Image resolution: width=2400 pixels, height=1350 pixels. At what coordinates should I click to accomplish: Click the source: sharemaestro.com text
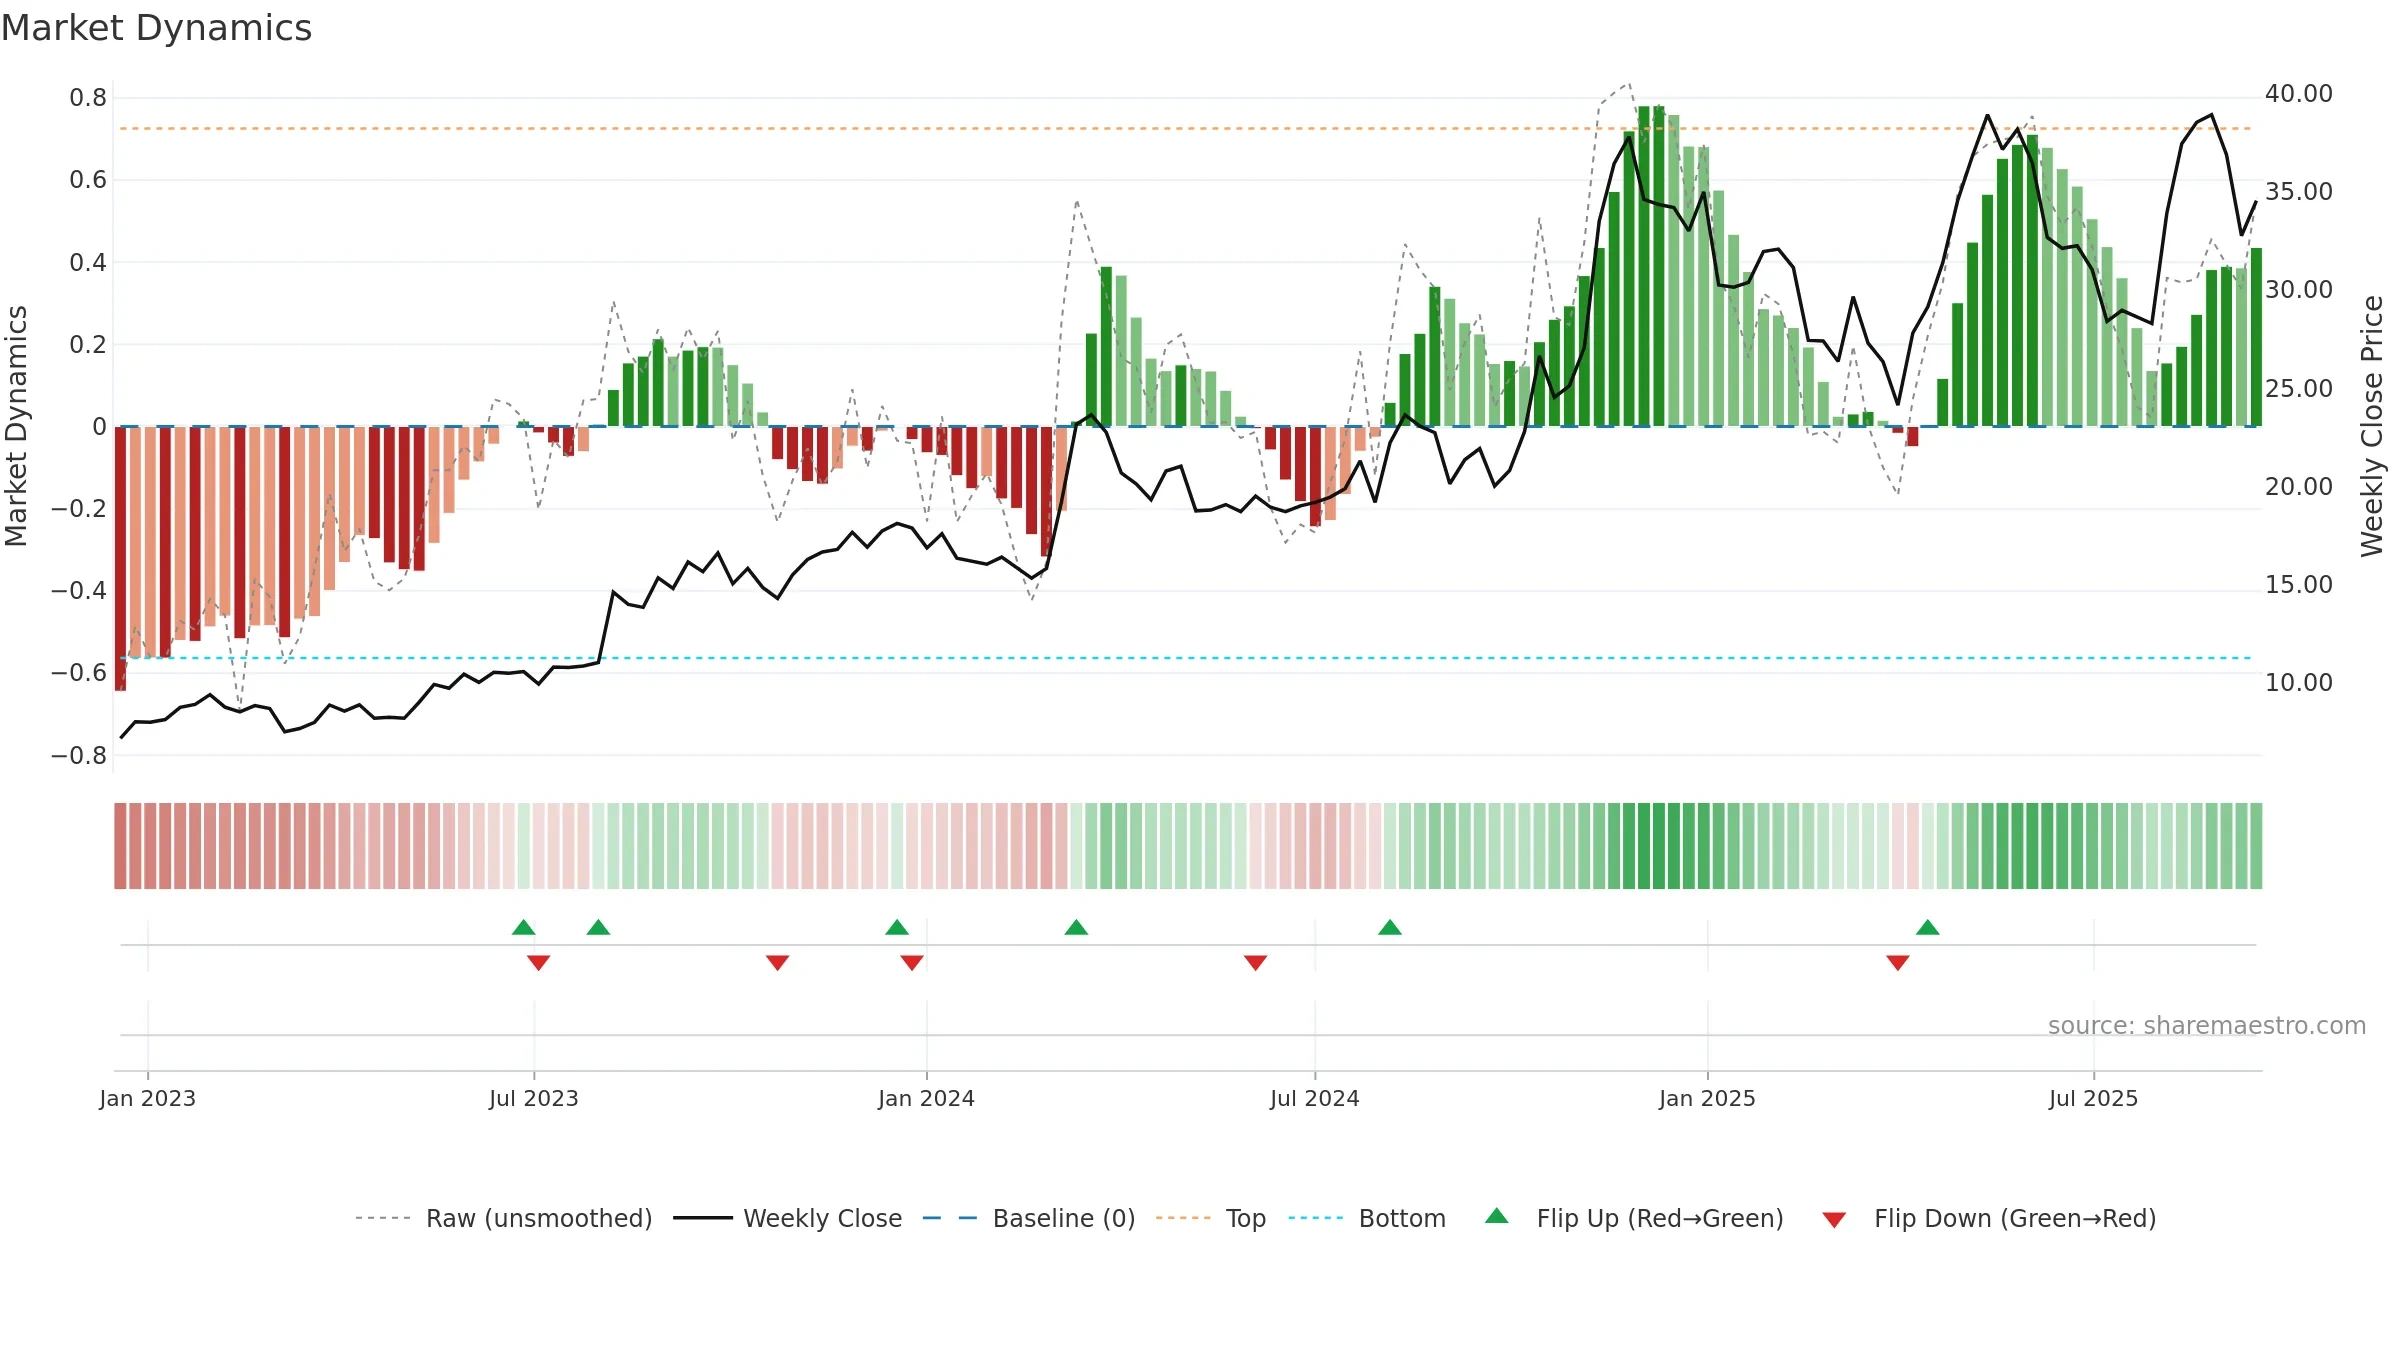coord(2207,1026)
